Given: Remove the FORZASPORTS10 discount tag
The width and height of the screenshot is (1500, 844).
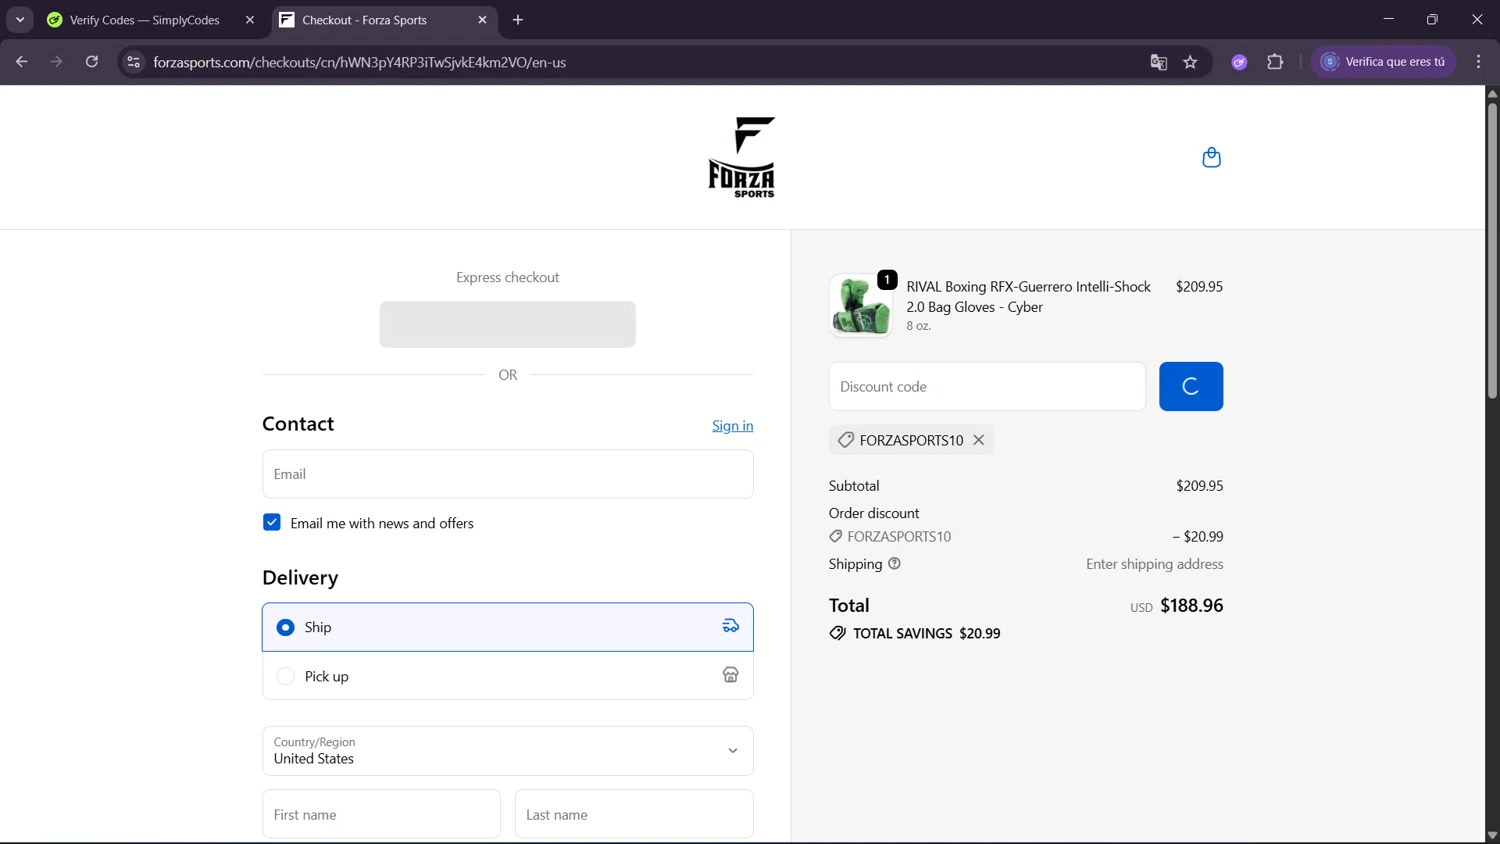Looking at the screenshot, I should (979, 440).
